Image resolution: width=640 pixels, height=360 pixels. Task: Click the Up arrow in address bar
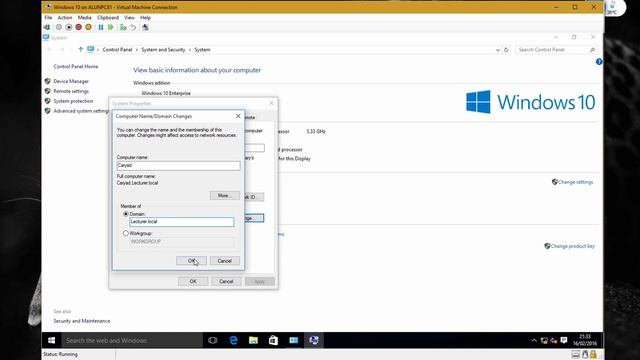[80, 49]
